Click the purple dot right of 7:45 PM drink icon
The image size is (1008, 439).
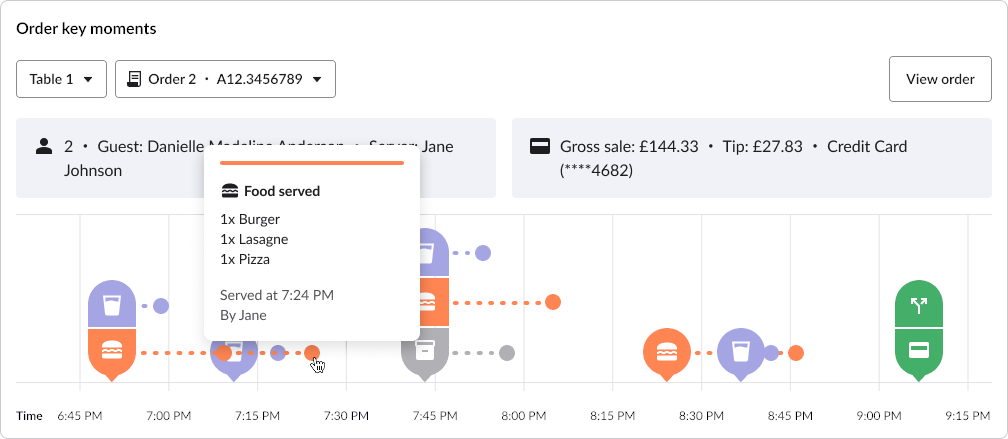coord(482,253)
